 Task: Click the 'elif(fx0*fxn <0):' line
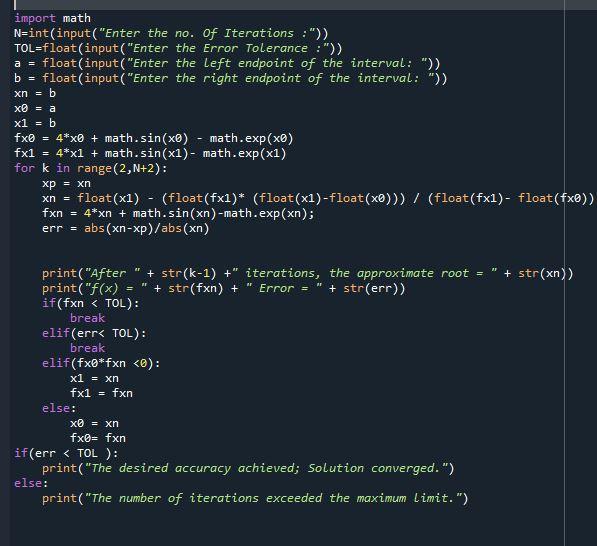click(101, 363)
